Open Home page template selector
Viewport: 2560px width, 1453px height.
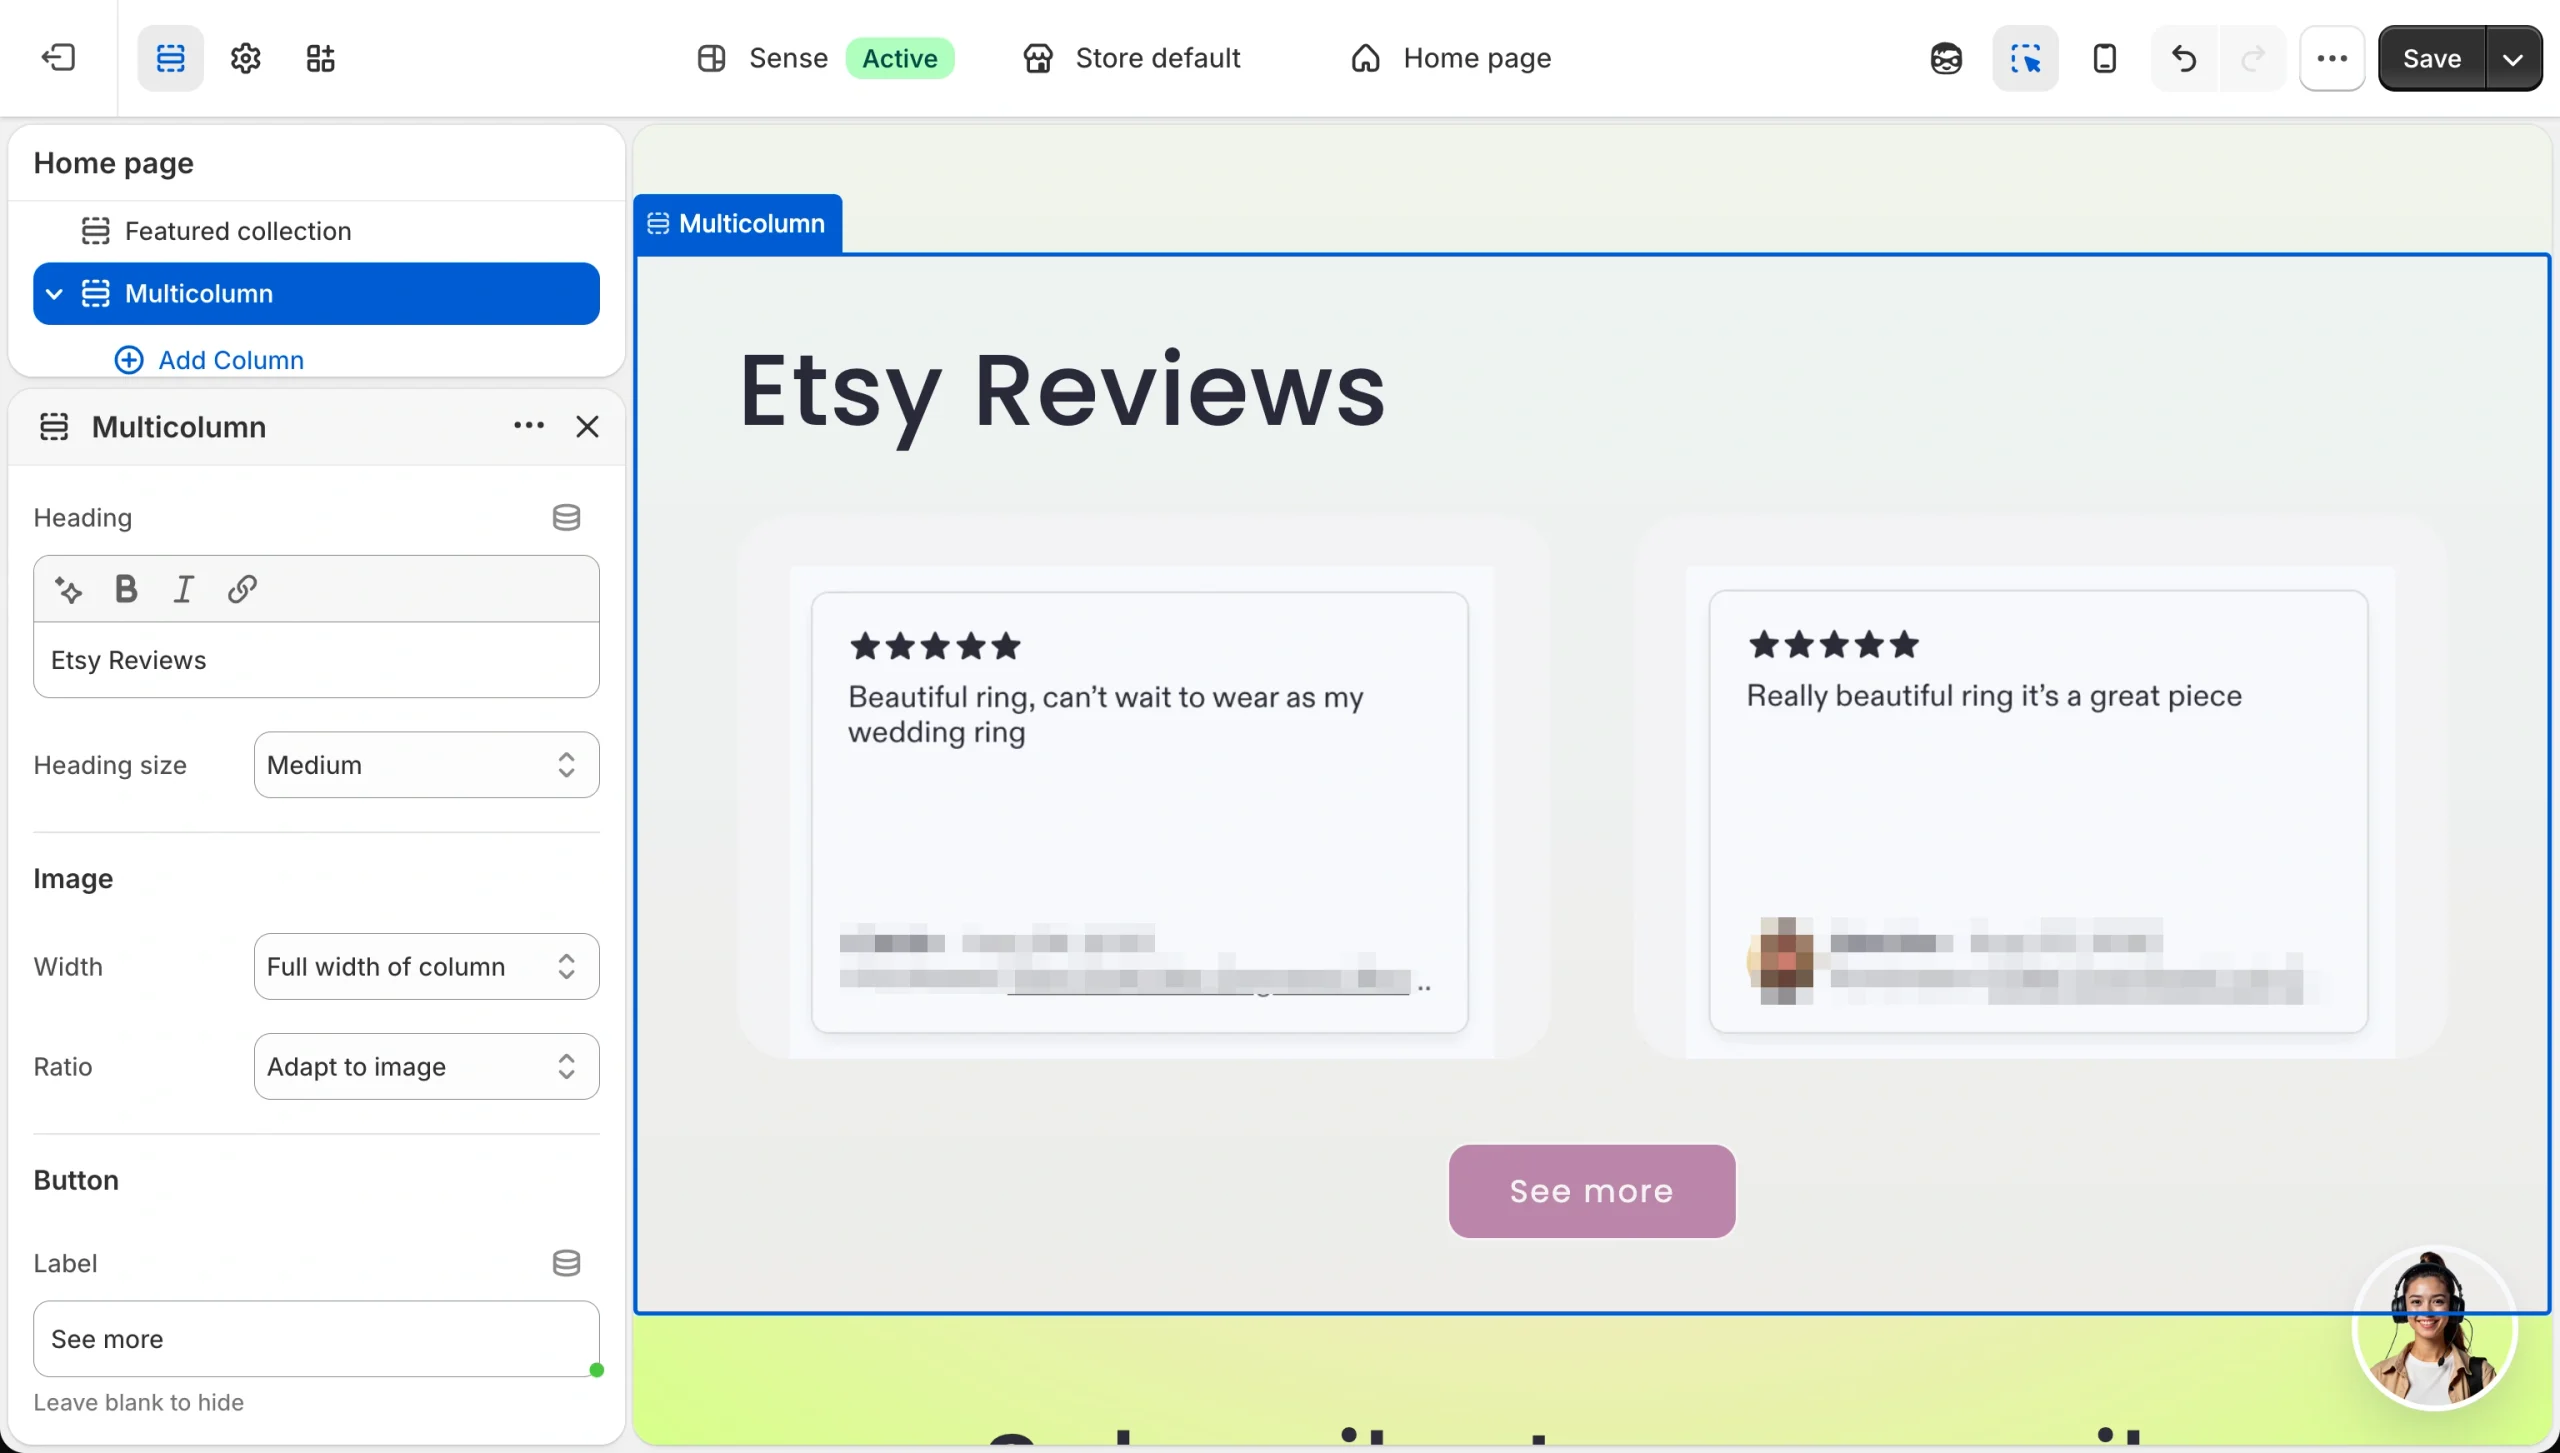[x=1450, y=58]
